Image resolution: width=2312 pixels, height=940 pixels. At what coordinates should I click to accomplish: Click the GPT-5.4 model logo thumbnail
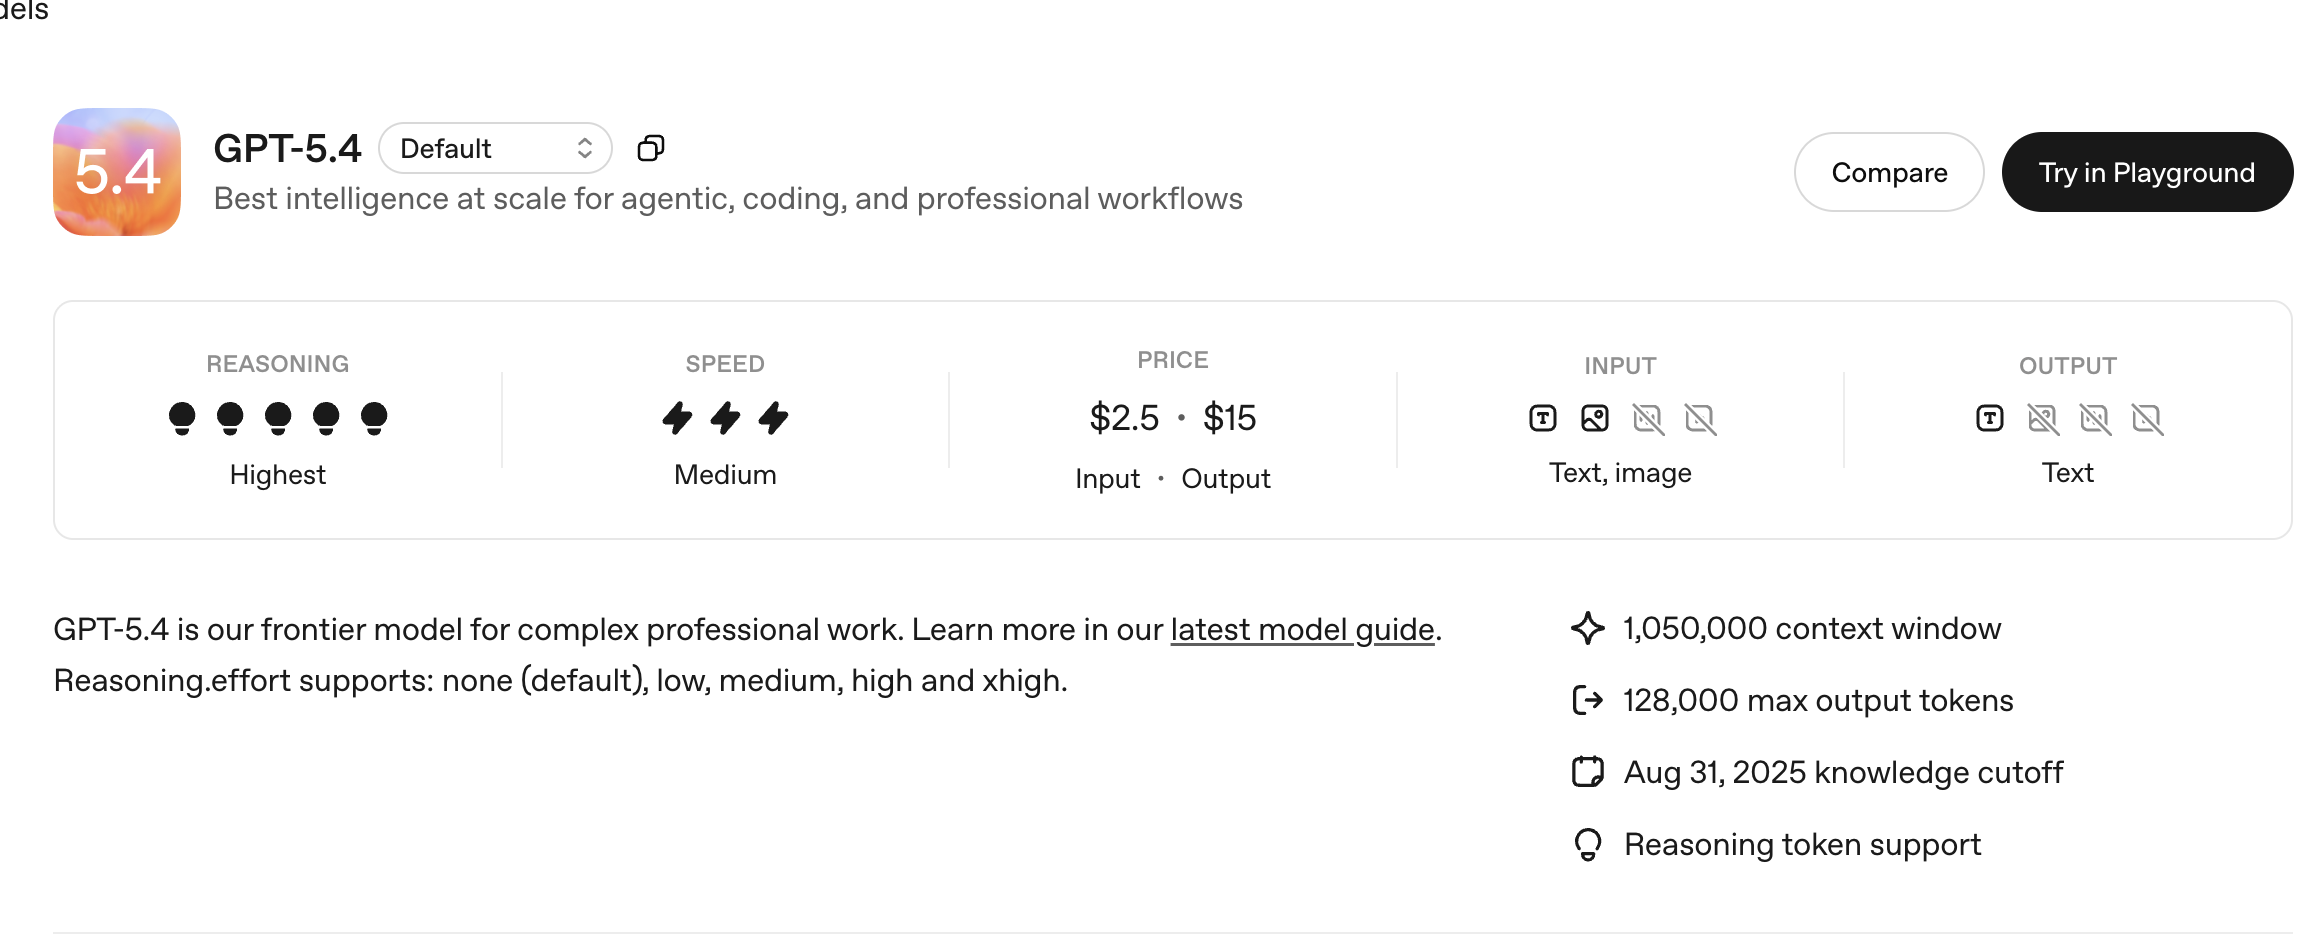point(117,172)
